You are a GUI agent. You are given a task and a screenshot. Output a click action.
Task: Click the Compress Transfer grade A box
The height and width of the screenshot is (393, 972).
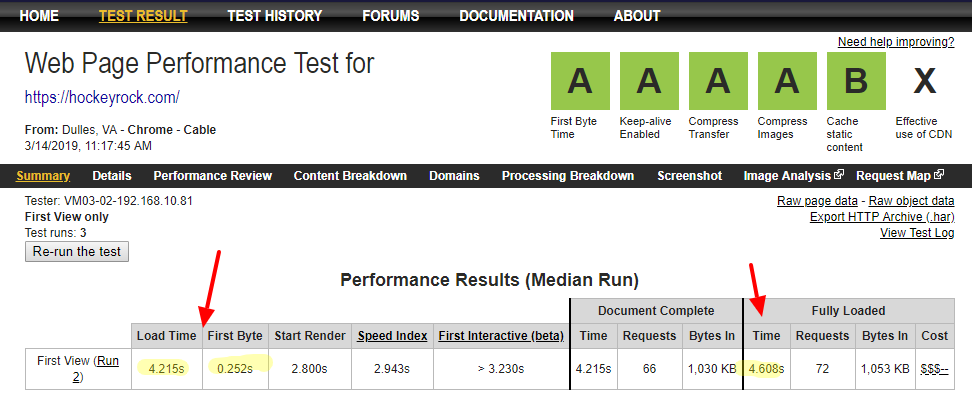pyautogui.click(x=718, y=81)
